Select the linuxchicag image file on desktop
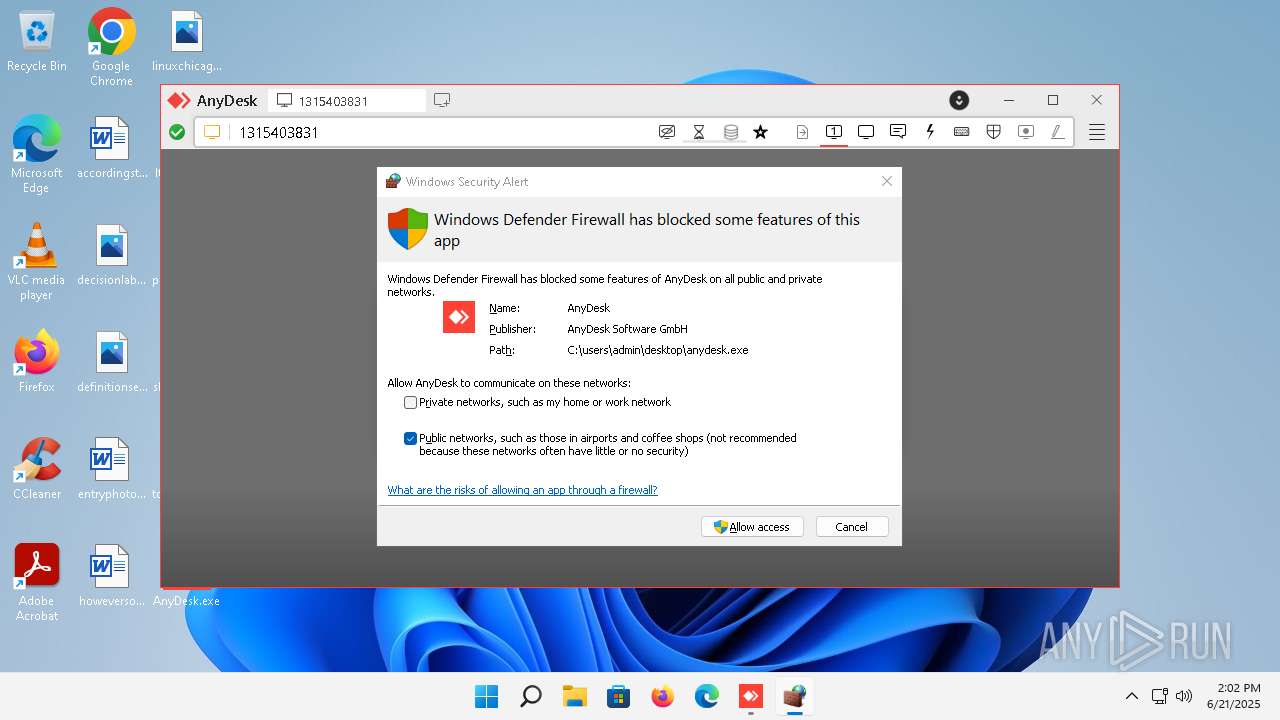Image resolution: width=1280 pixels, height=720 pixels. click(x=187, y=43)
